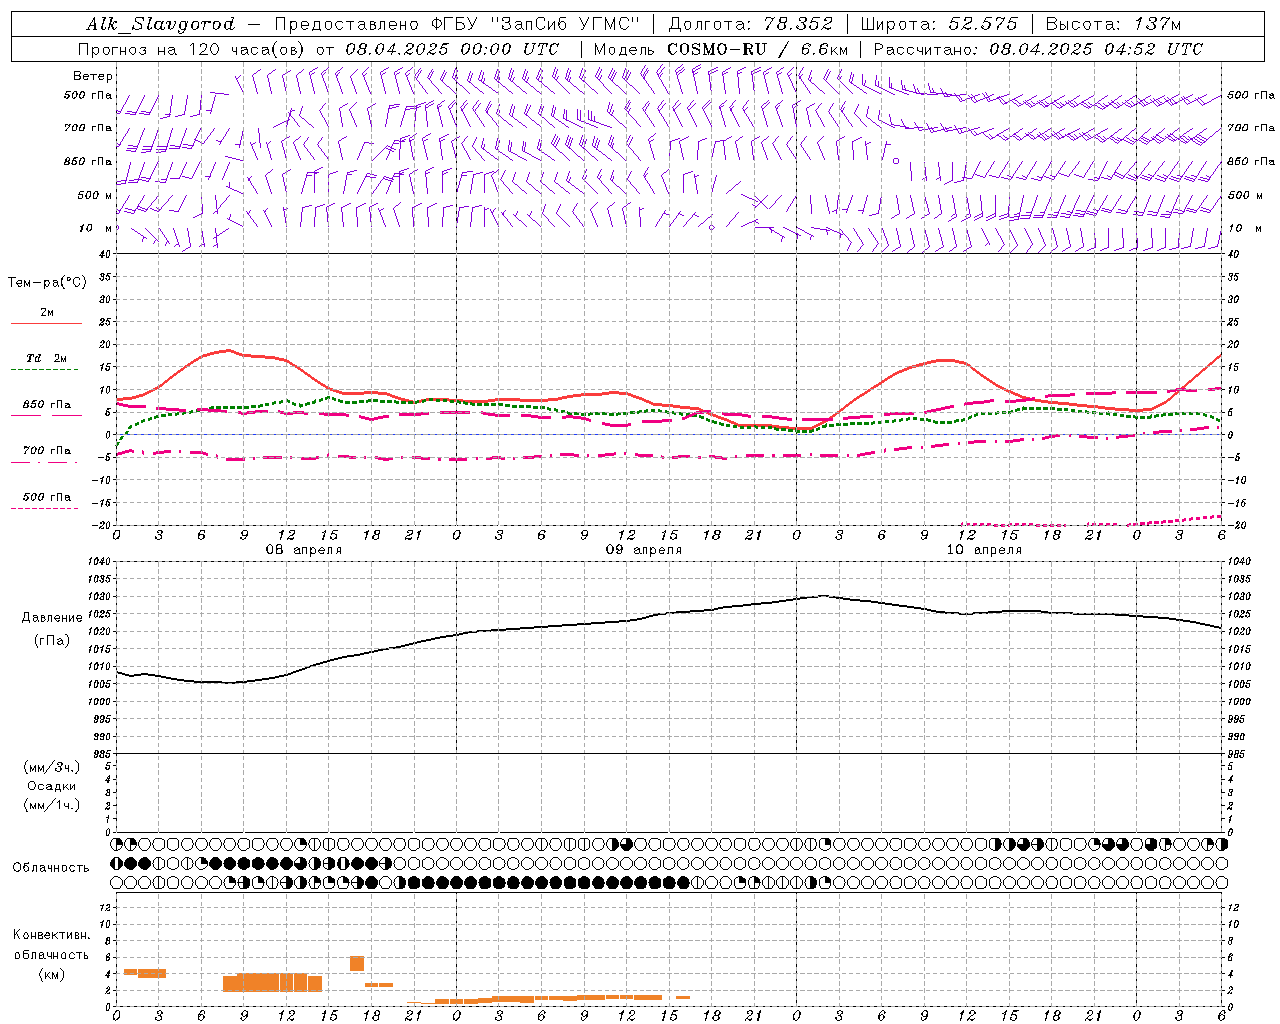Click the Рассчитано: 08.04.2025 04:52 UTC timestamp
Image resolution: width=1280 pixels, height=1024 pixels.
coord(1038,49)
